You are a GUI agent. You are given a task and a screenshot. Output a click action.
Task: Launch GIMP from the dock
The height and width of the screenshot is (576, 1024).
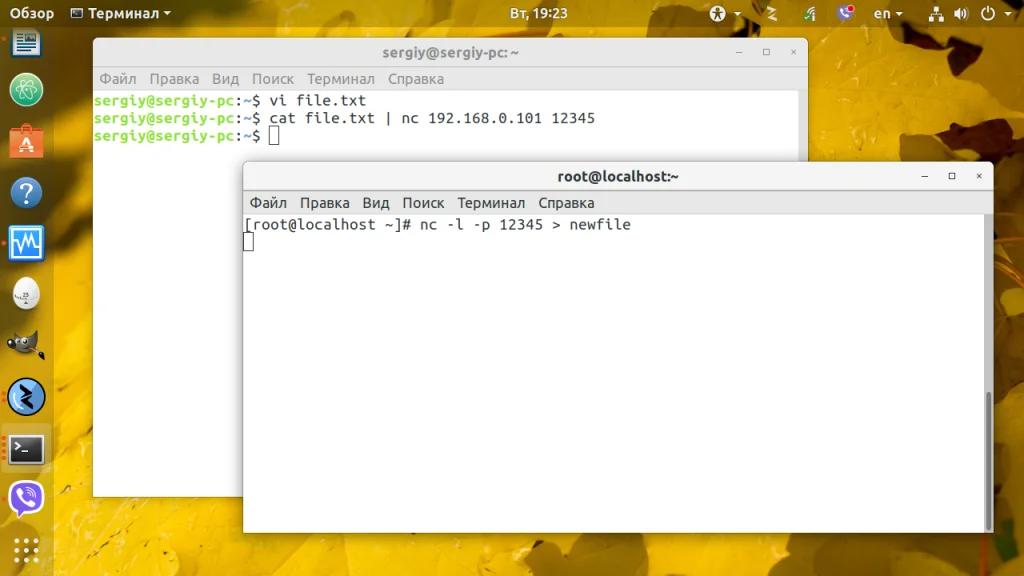(x=26, y=345)
